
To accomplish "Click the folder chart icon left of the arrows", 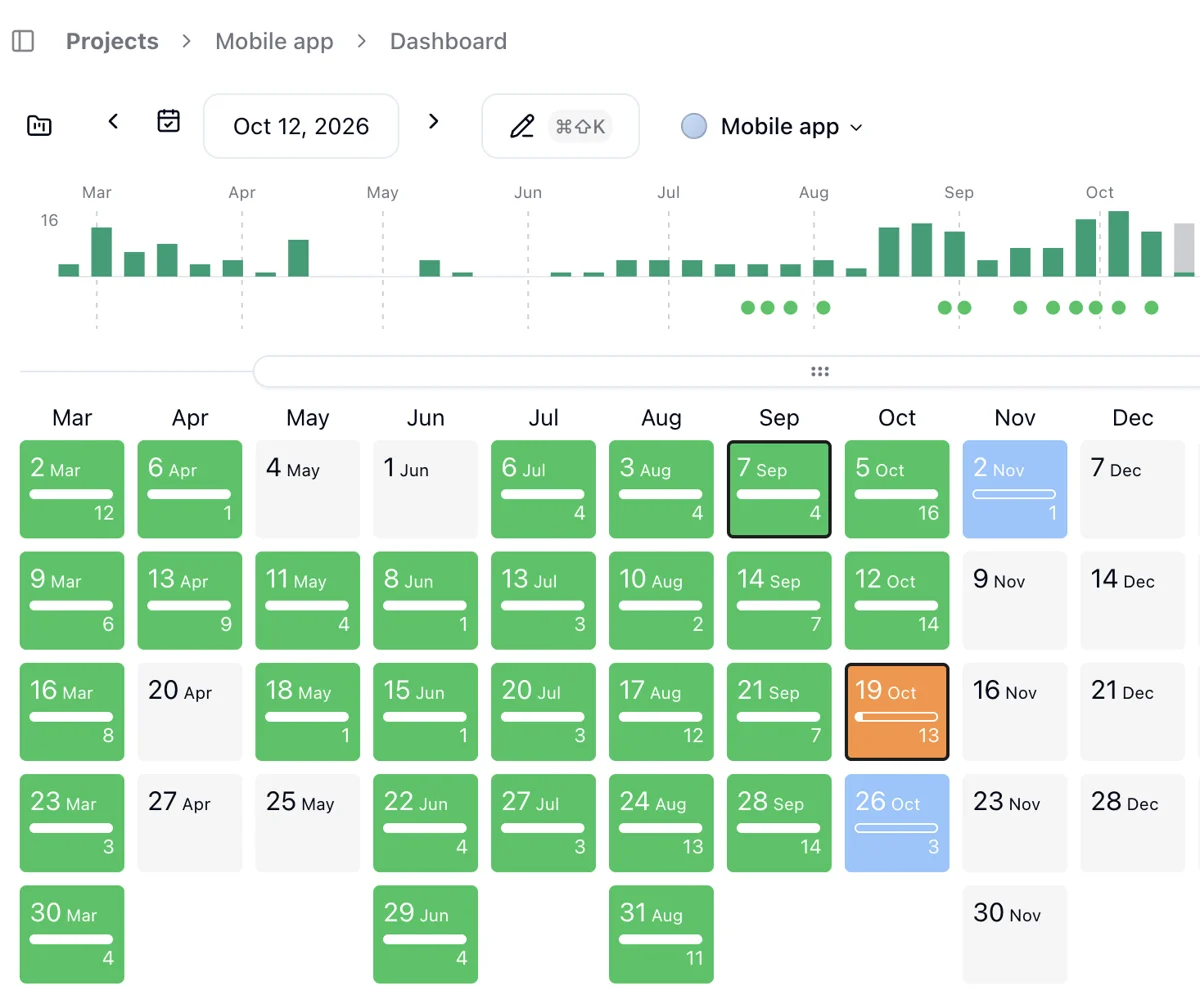I will pos(39,126).
